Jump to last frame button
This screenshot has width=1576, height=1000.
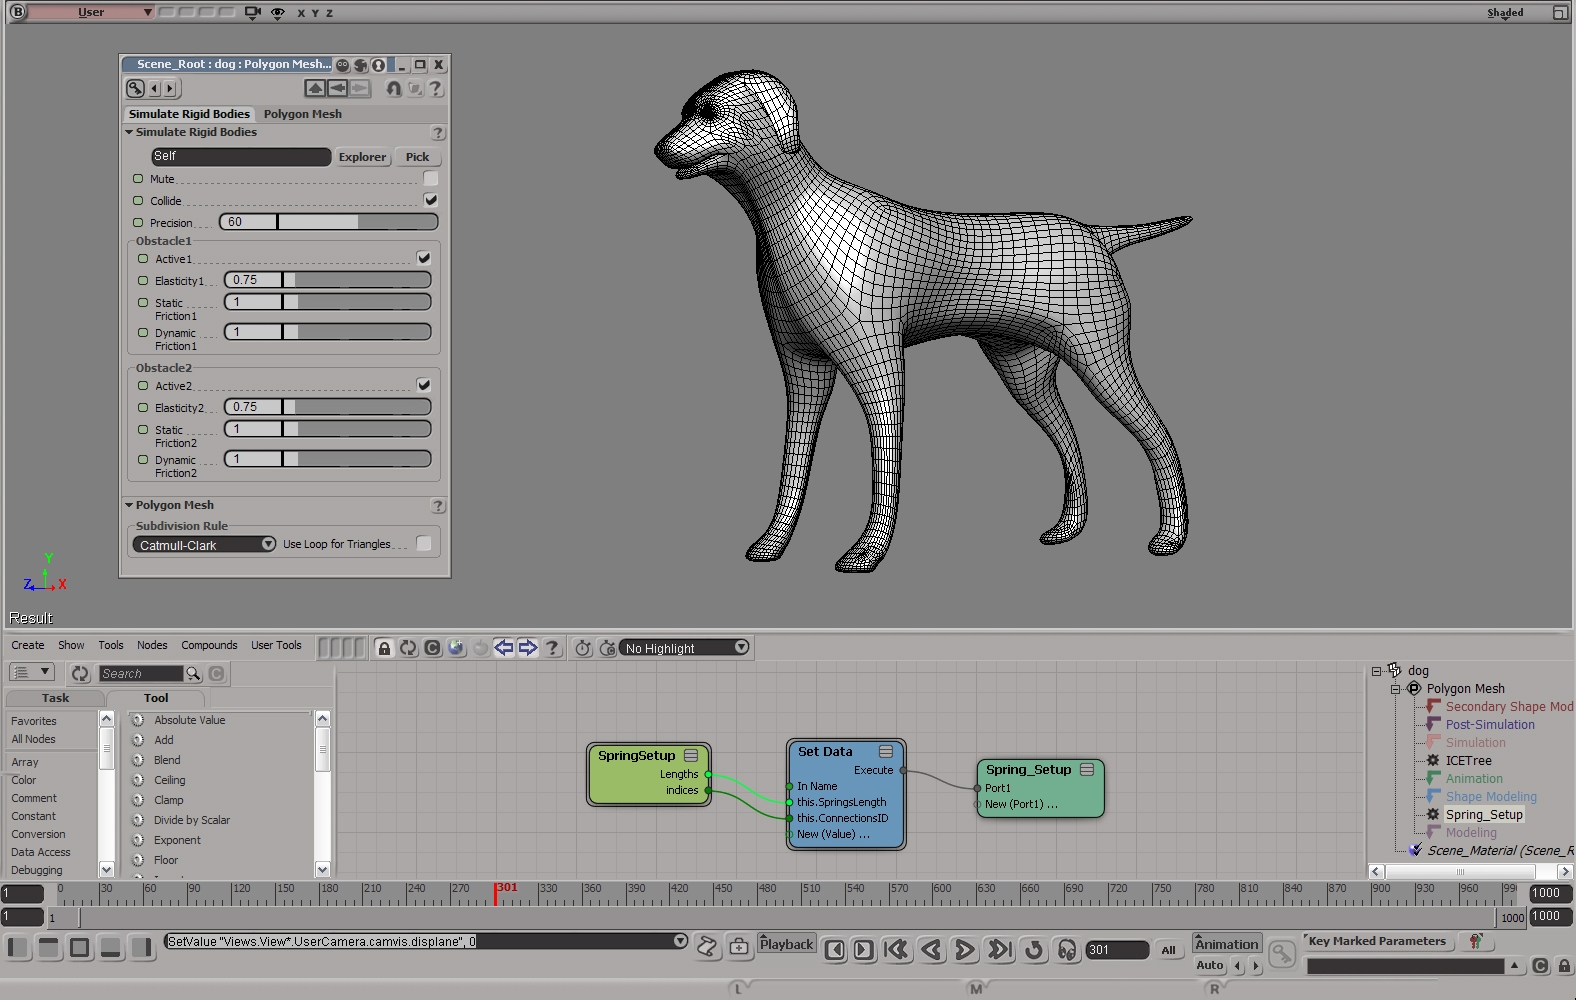click(999, 950)
